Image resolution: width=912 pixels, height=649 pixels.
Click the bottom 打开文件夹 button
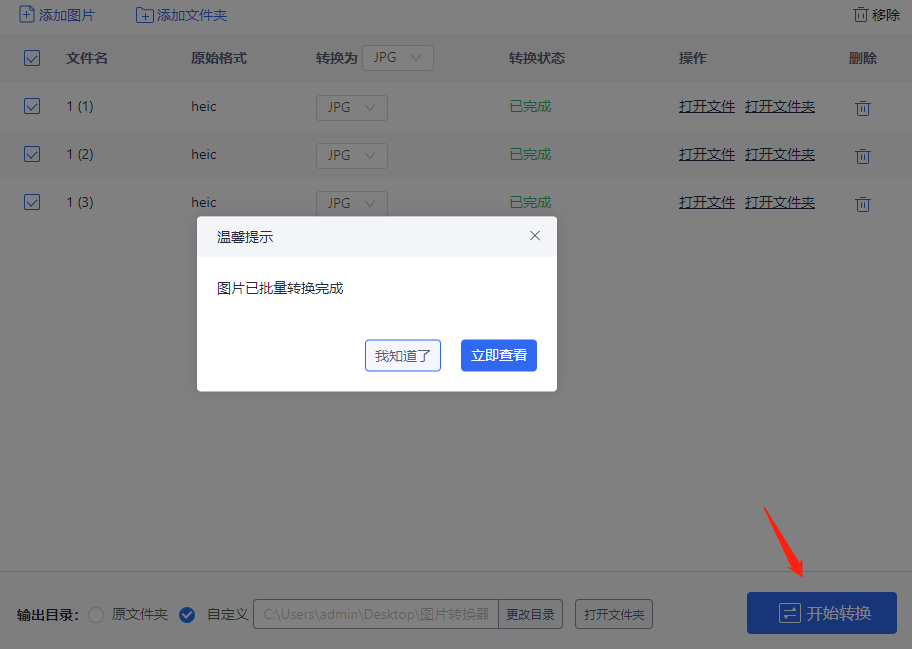click(x=614, y=614)
